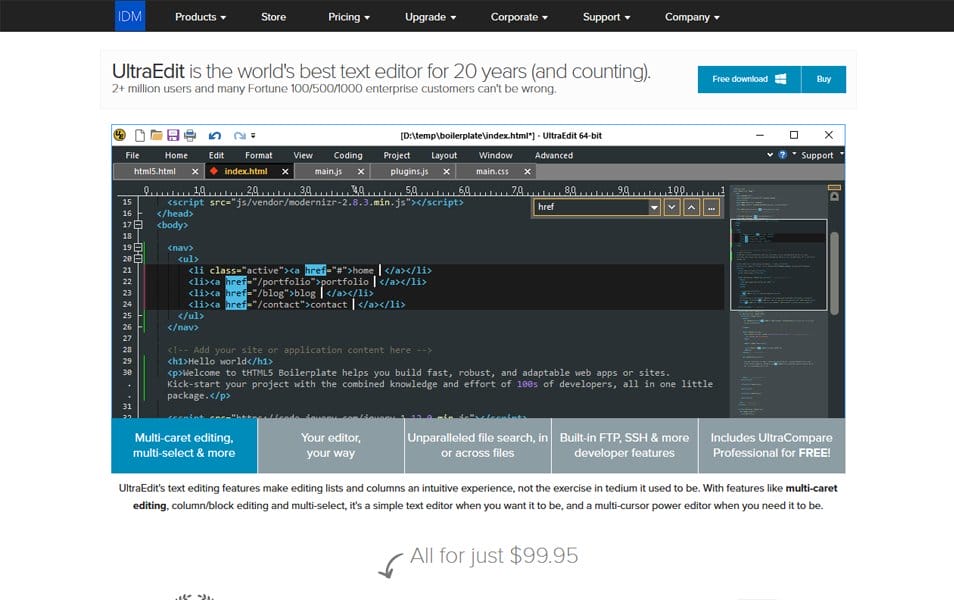Click the blue Help question mark icon
Image resolution: width=954 pixels, height=600 pixels.
pos(782,155)
